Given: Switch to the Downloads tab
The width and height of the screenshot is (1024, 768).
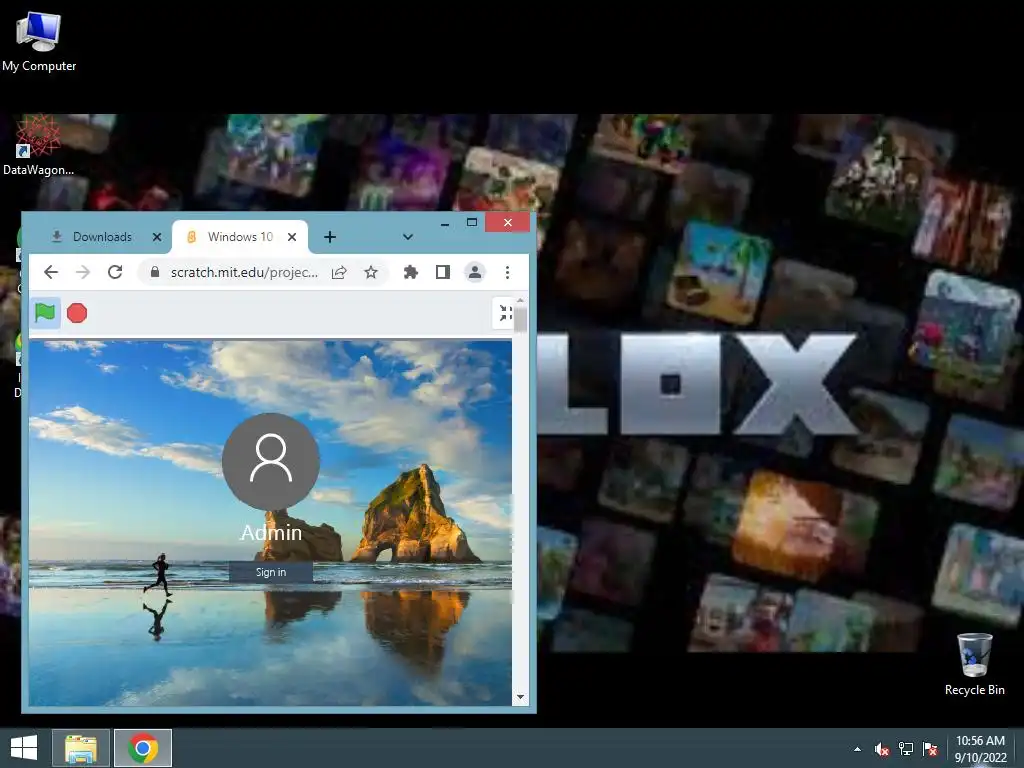Looking at the screenshot, I should (x=102, y=237).
